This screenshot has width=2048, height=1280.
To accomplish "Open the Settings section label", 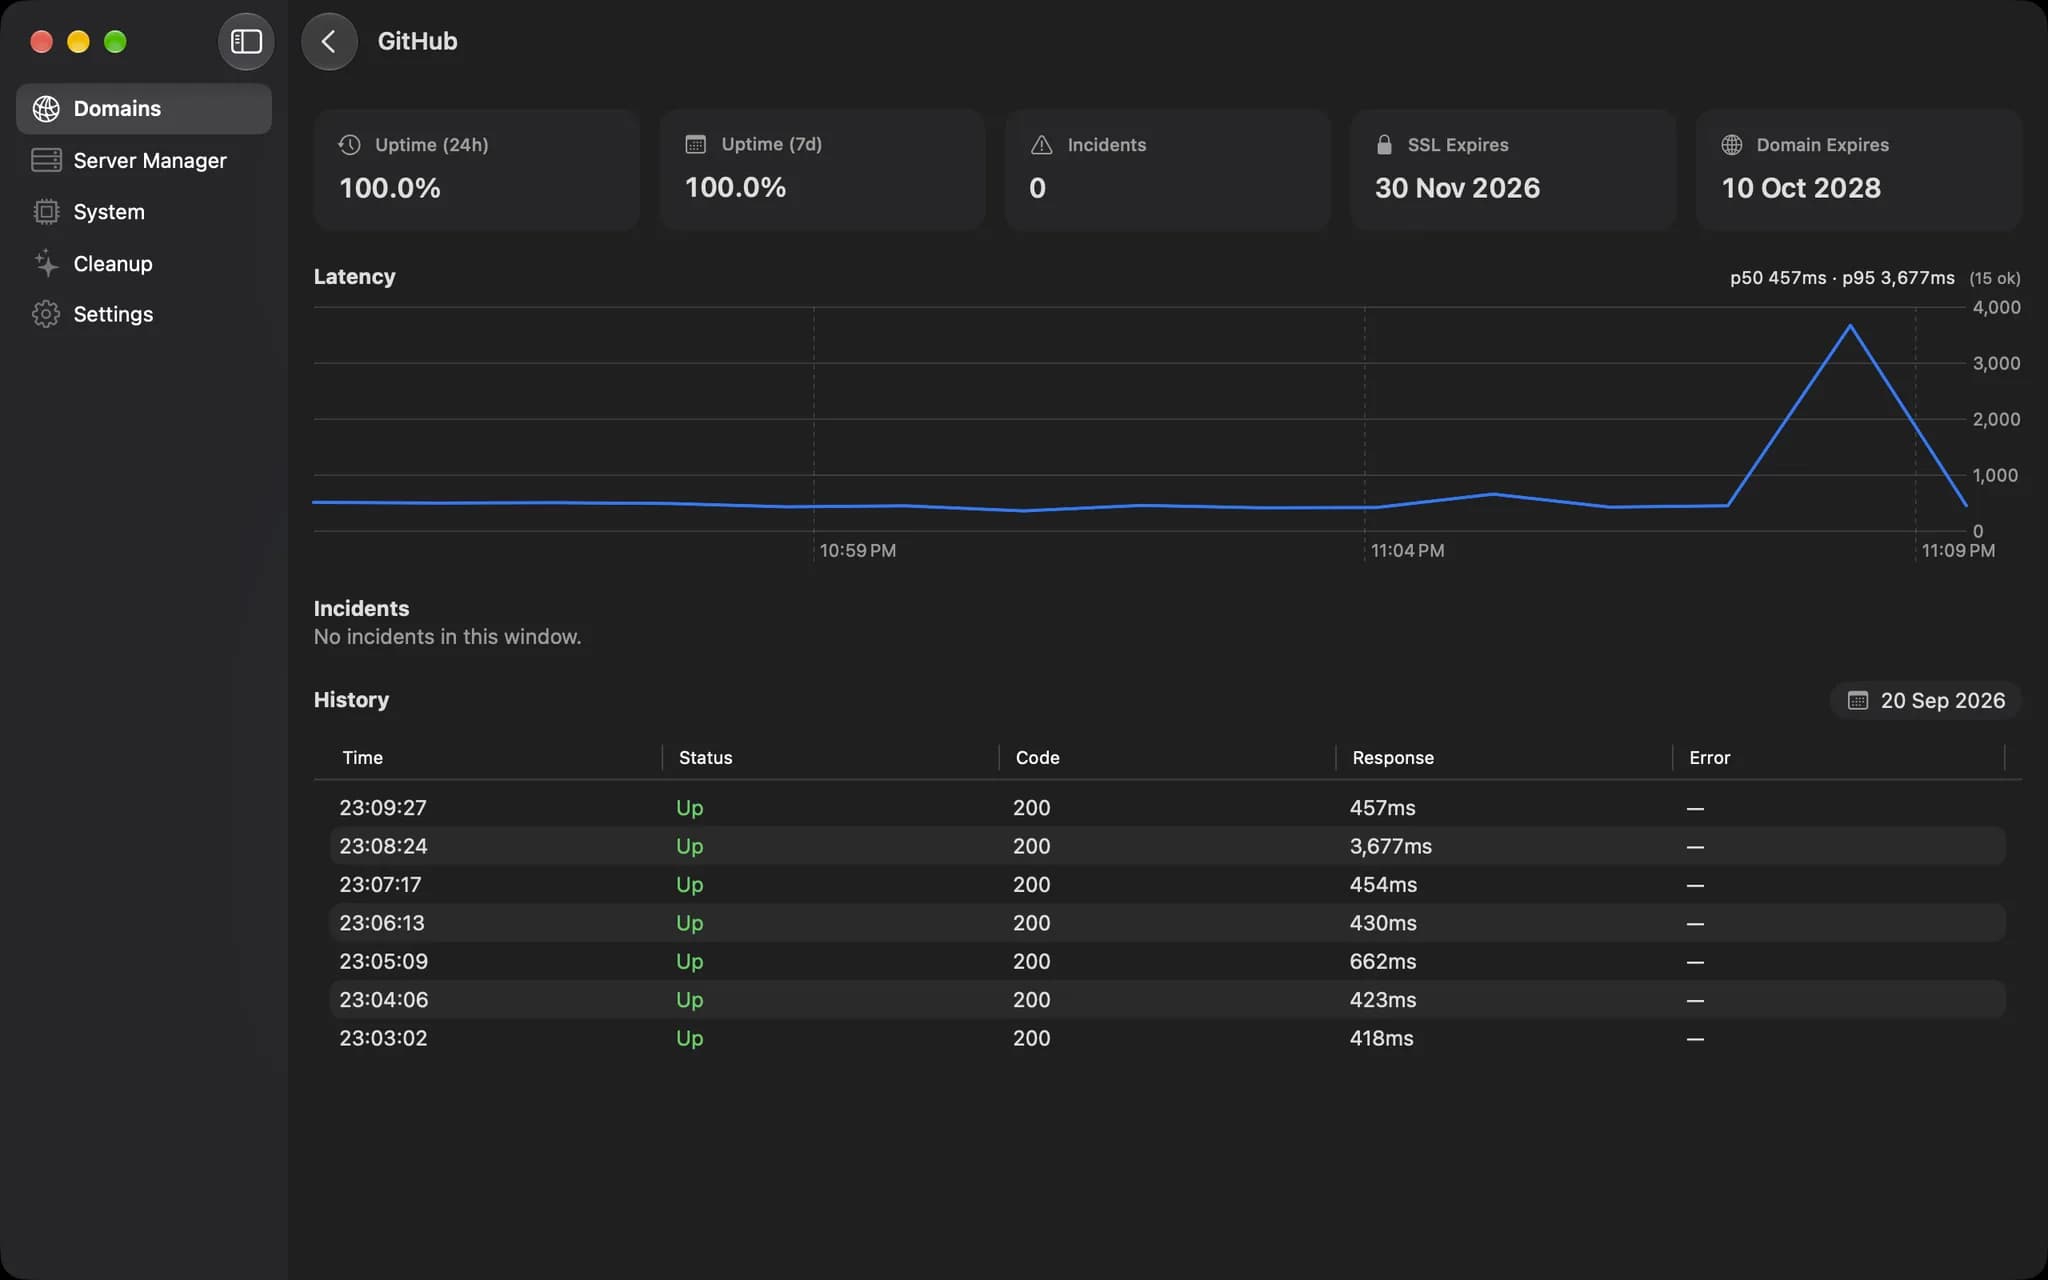I will click(113, 314).
